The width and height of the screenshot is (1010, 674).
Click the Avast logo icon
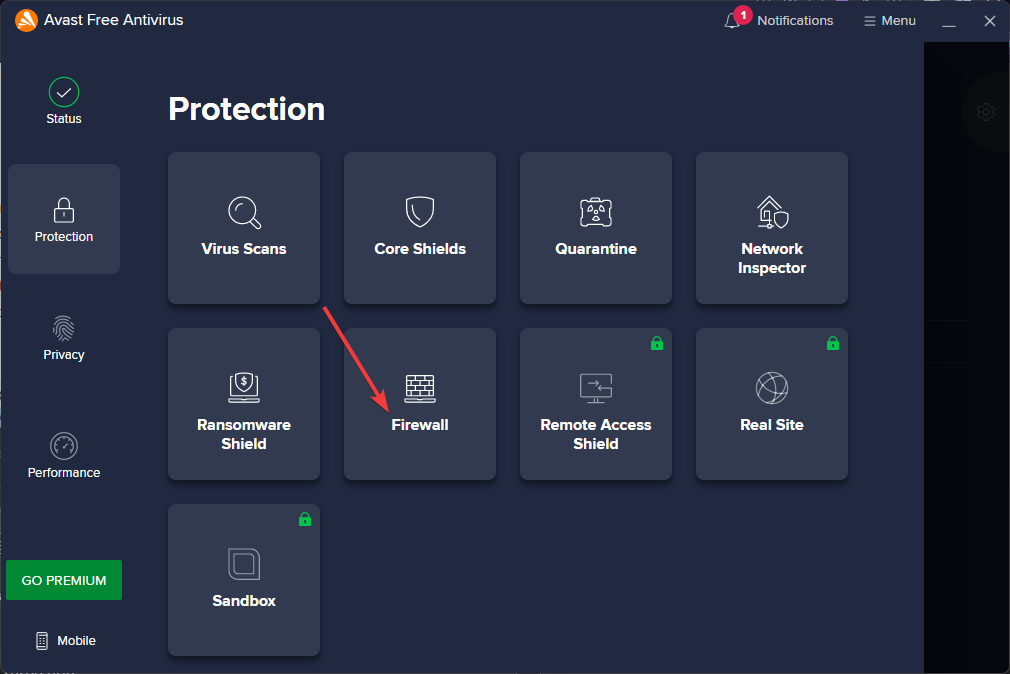tap(26, 20)
